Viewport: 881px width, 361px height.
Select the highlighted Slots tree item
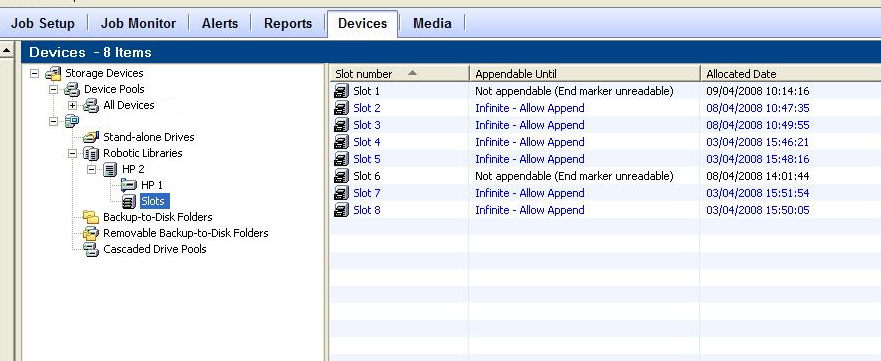coord(155,201)
